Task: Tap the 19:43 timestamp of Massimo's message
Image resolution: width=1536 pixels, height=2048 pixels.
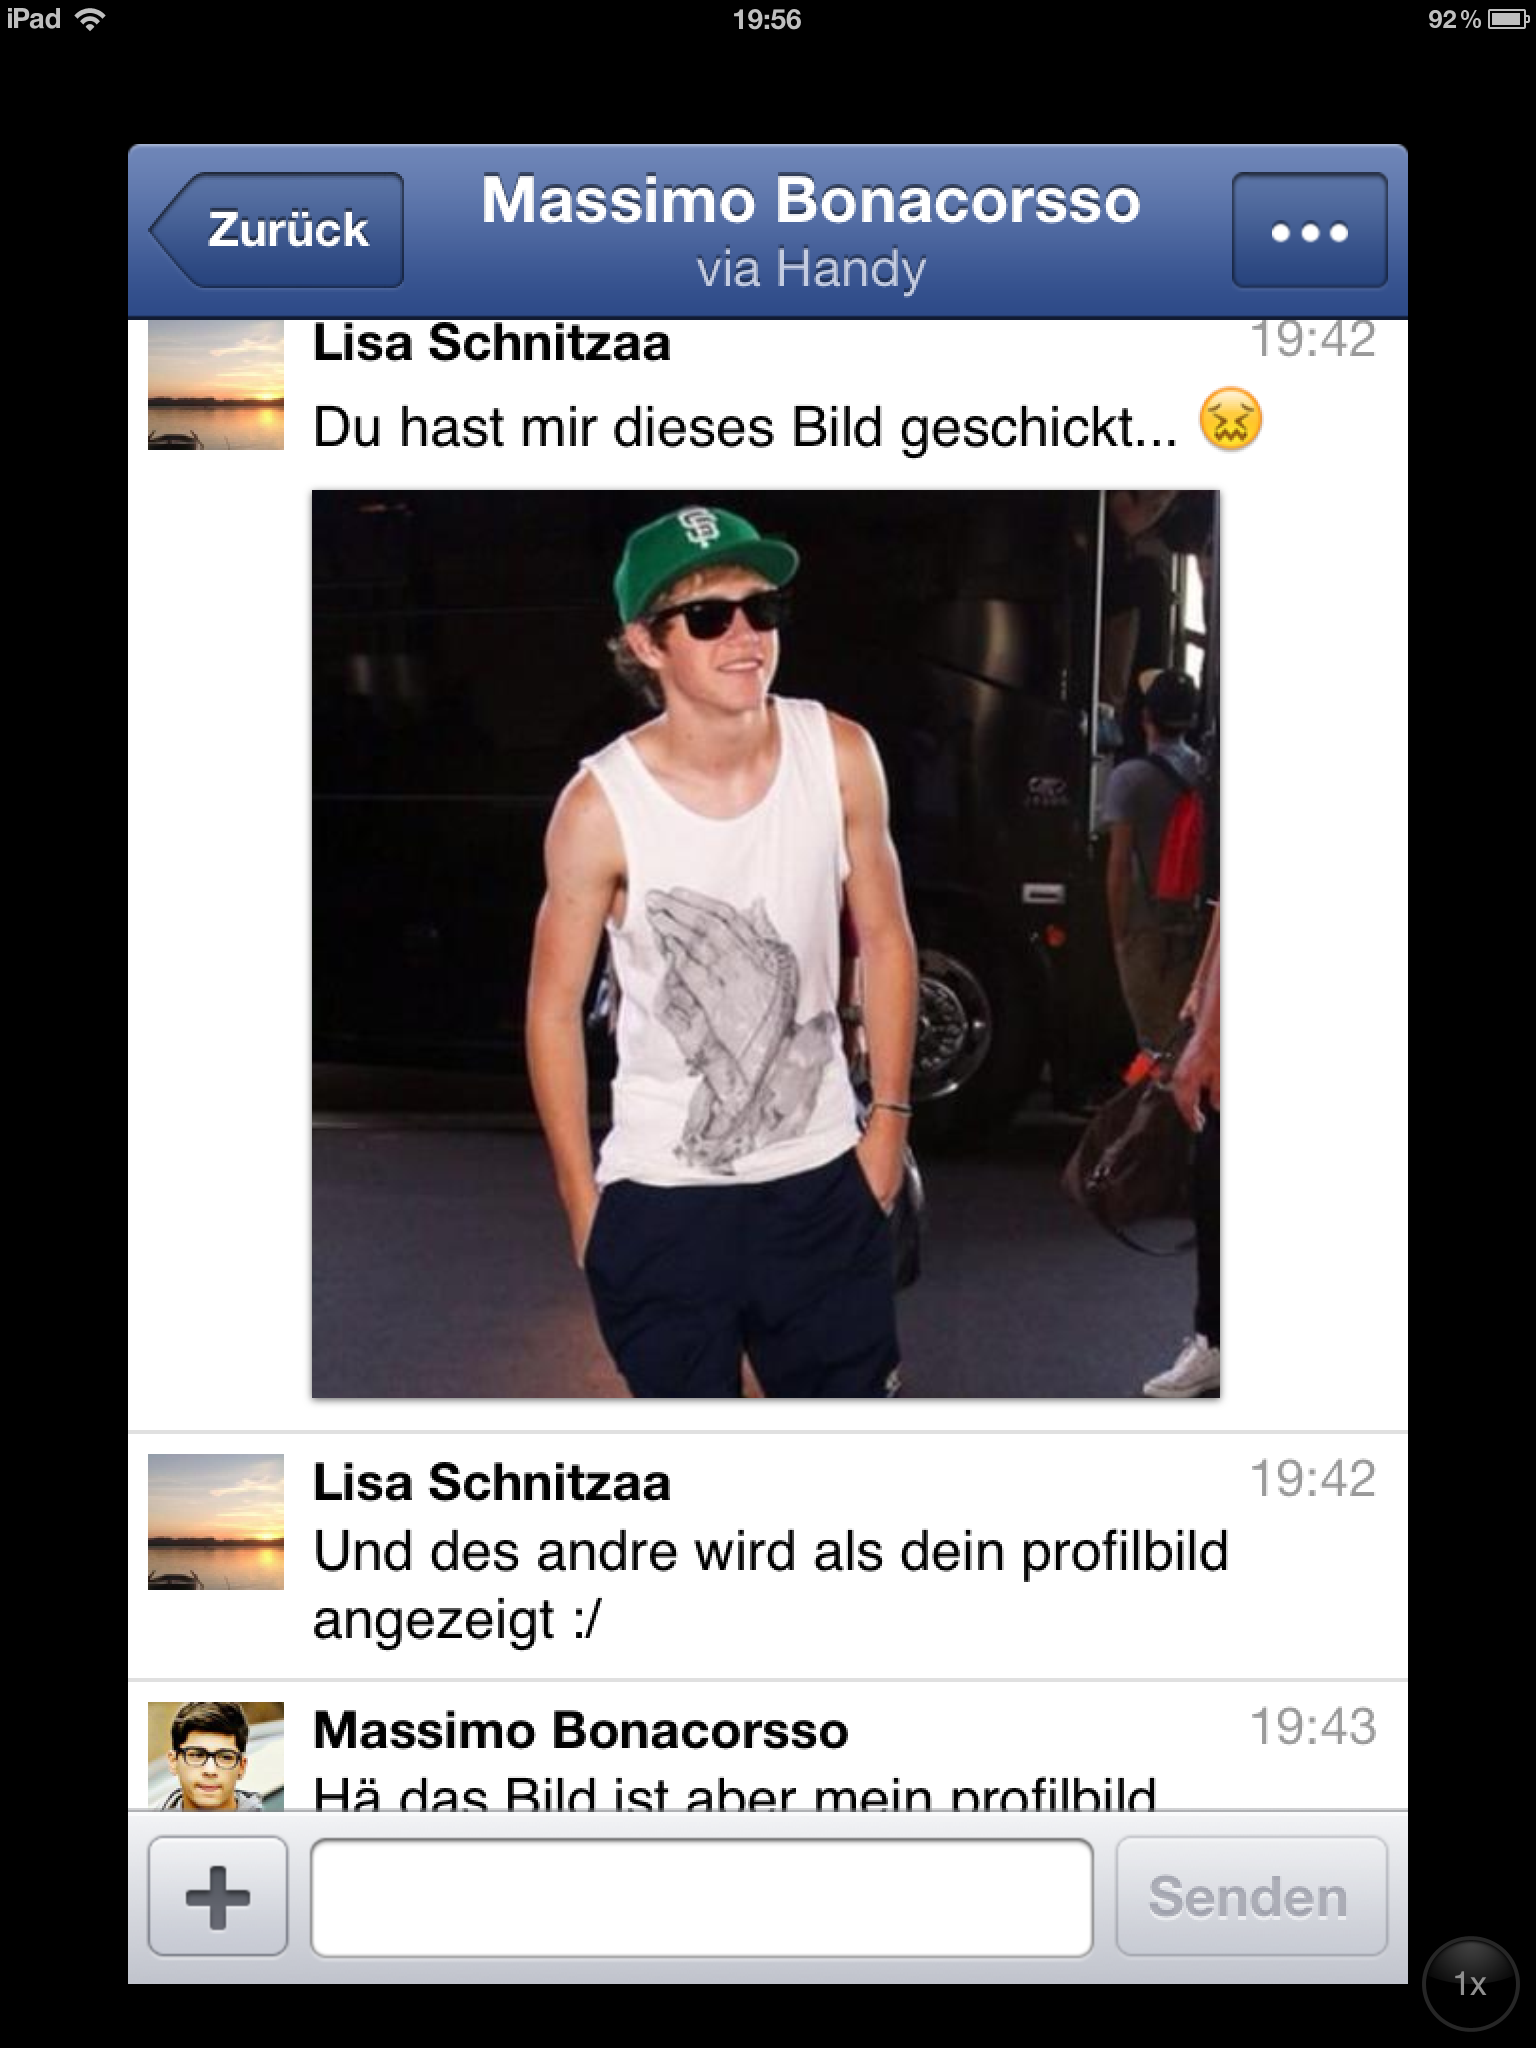Action: pyautogui.click(x=1313, y=1726)
